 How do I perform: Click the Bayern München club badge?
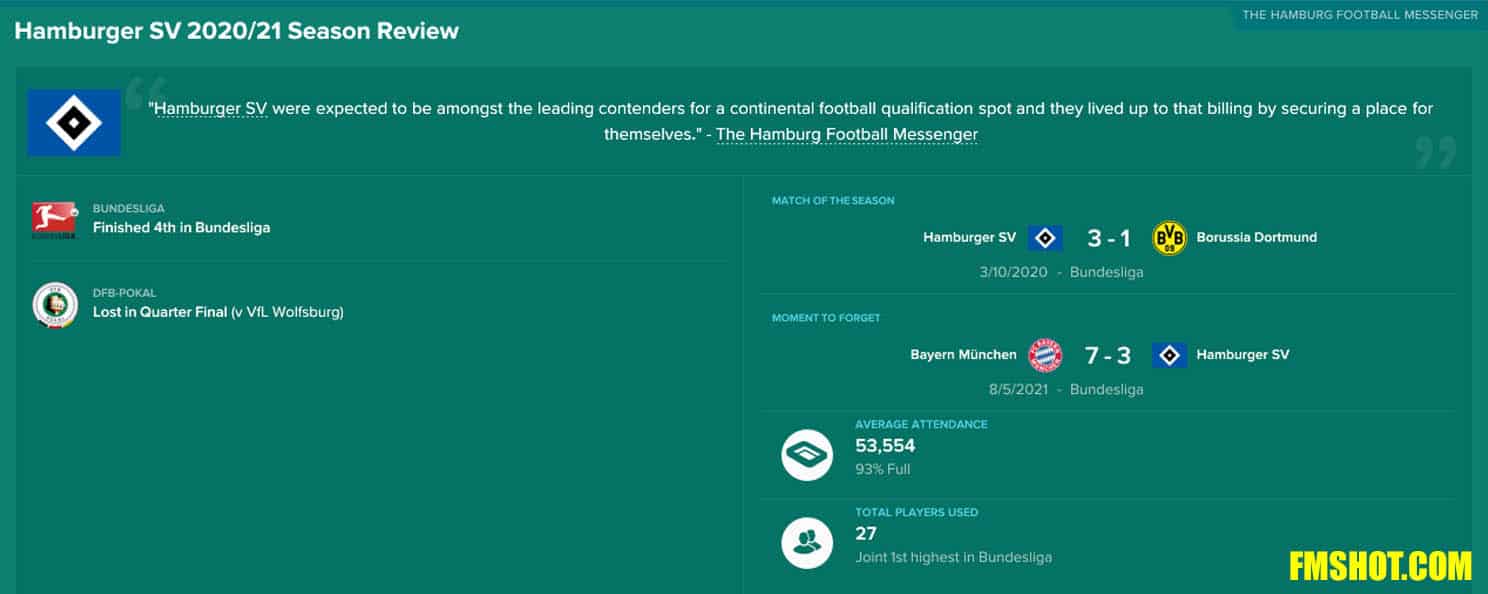1045,355
